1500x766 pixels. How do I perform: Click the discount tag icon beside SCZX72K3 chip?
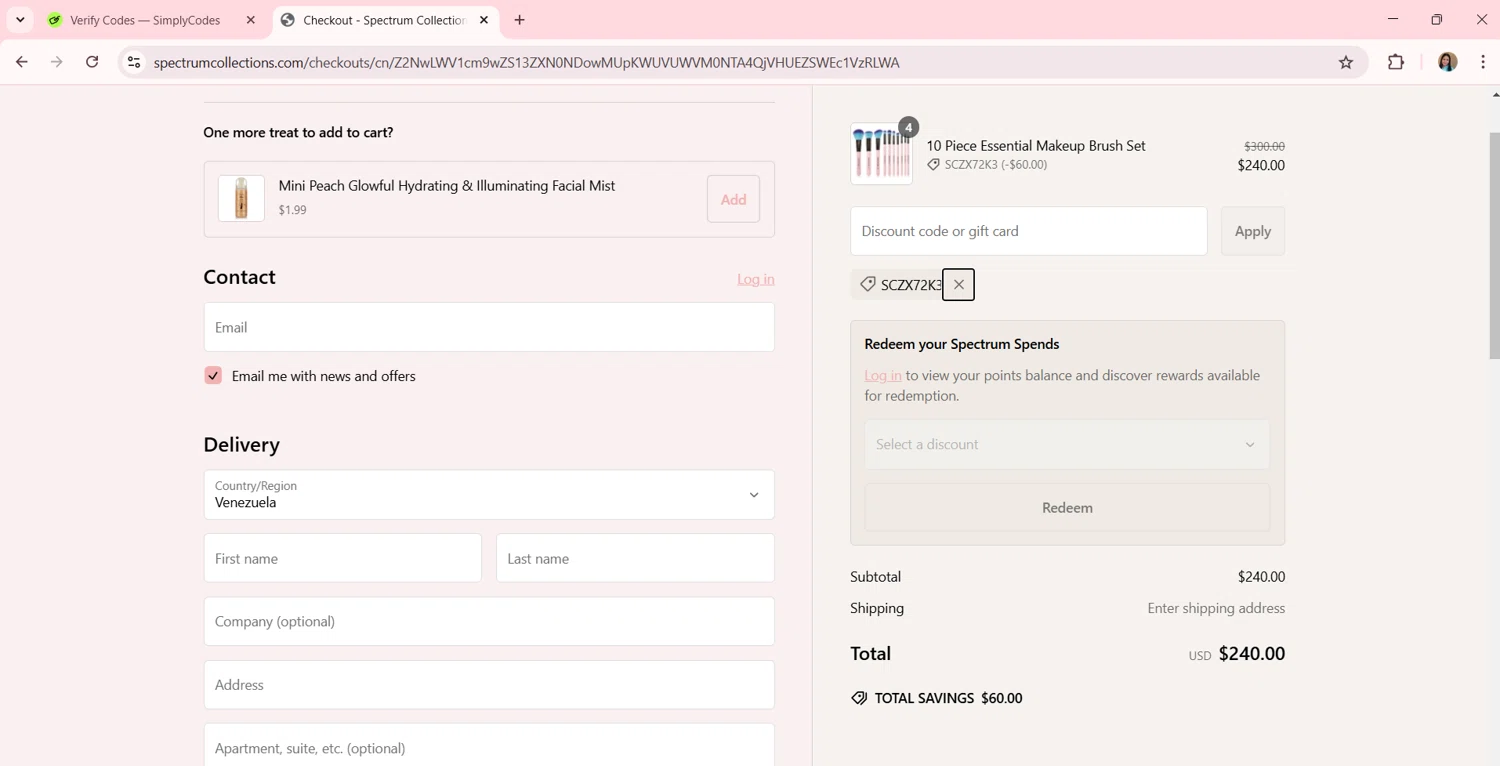(x=868, y=284)
